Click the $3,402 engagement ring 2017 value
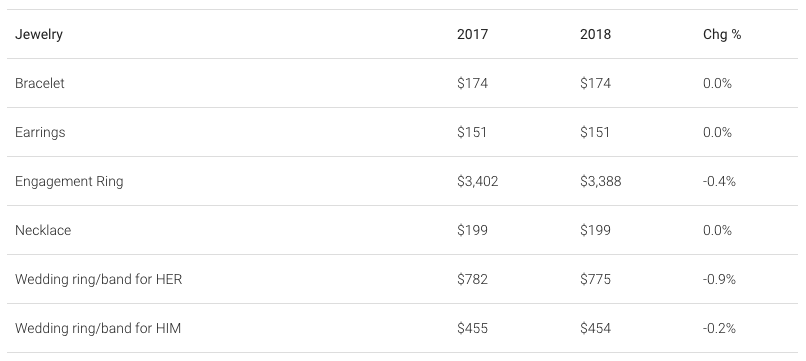The width and height of the screenshot is (806, 361). pyautogui.click(x=478, y=182)
